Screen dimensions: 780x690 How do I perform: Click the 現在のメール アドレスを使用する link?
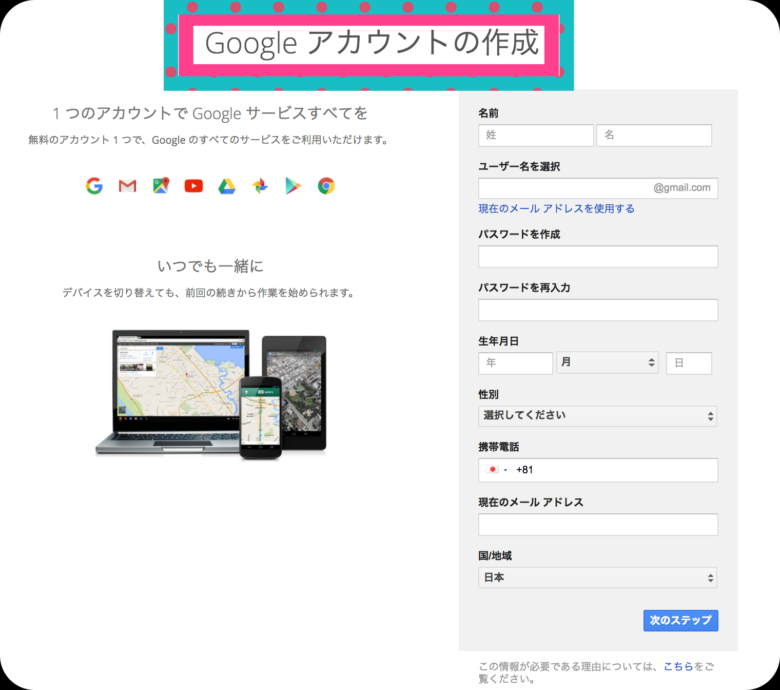(557, 208)
